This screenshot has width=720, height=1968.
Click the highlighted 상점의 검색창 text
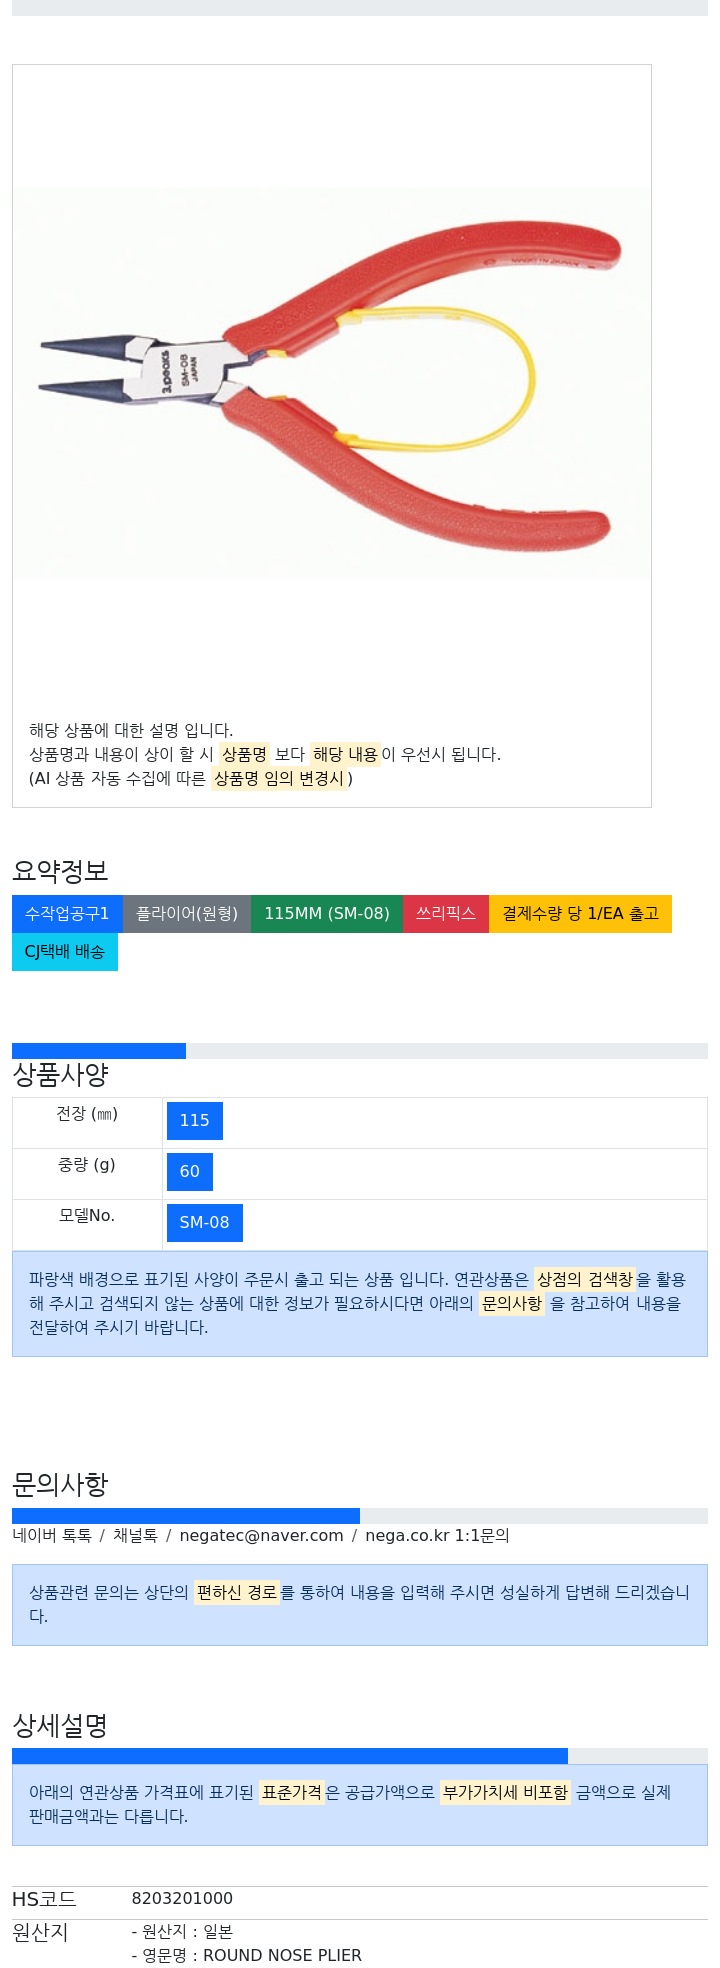(585, 1280)
